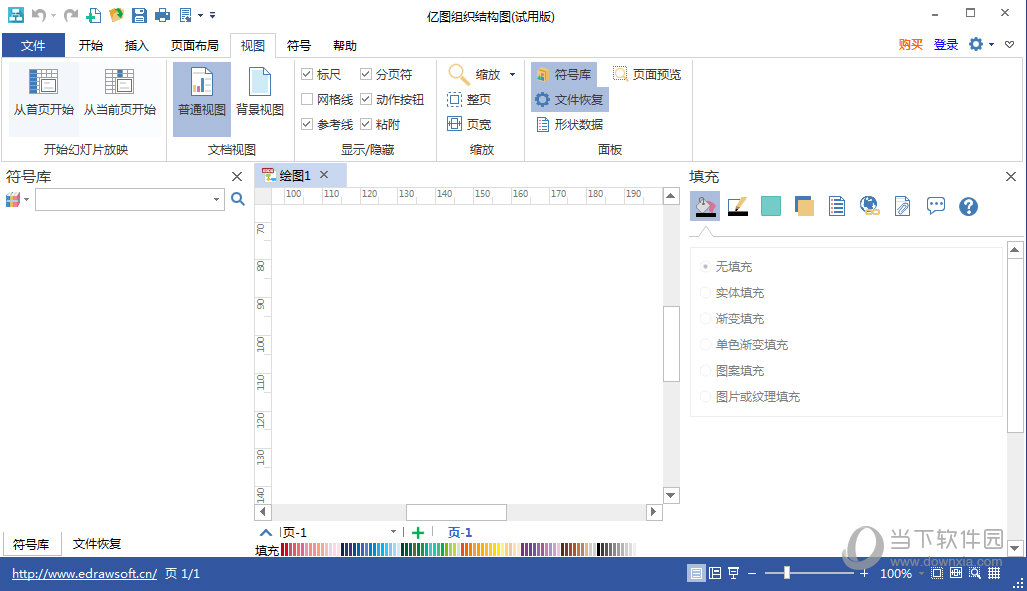Open the hyperlink panel icon with globe

coord(870,206)
